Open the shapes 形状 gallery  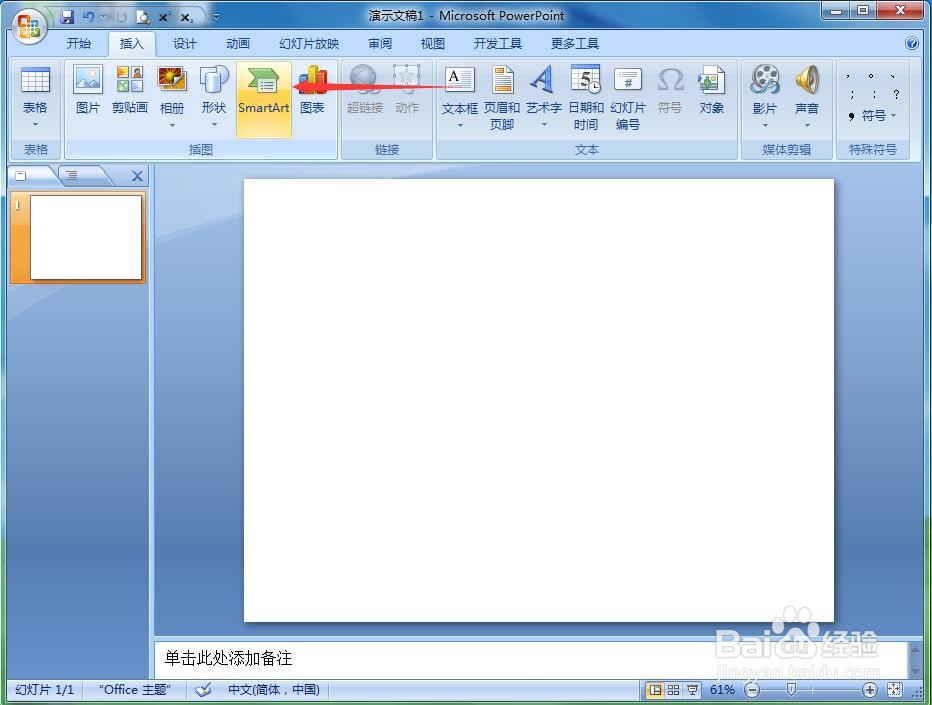[214, 98]
